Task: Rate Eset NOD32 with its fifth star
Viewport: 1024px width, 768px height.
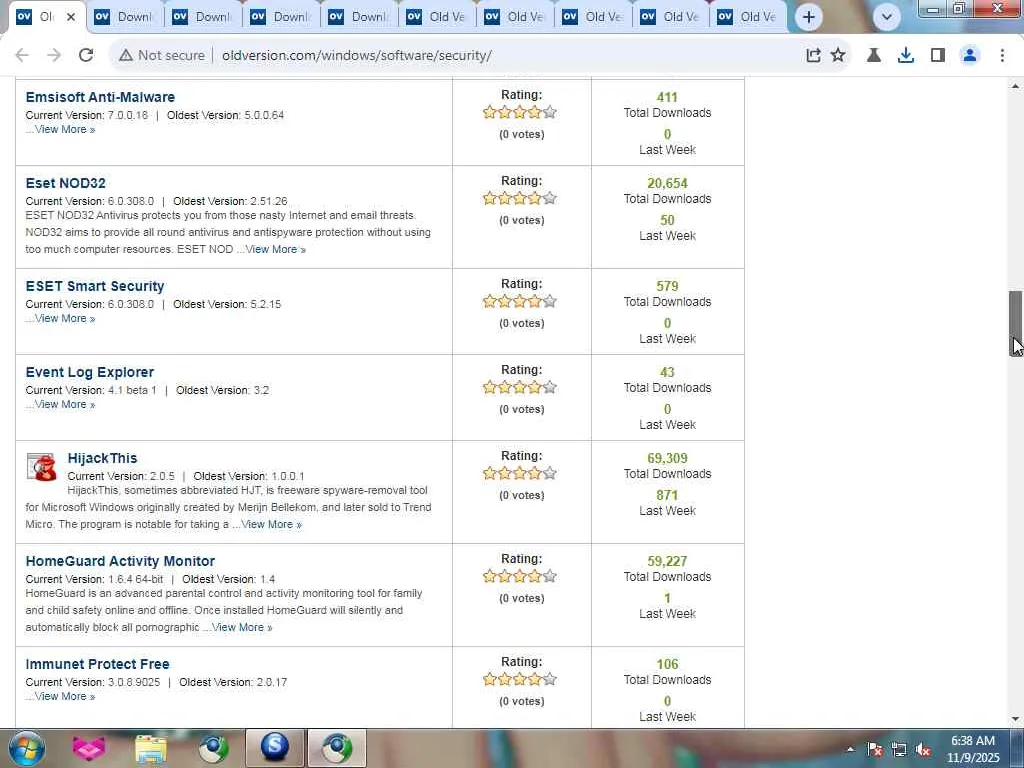Action: [x=550, y=199]
